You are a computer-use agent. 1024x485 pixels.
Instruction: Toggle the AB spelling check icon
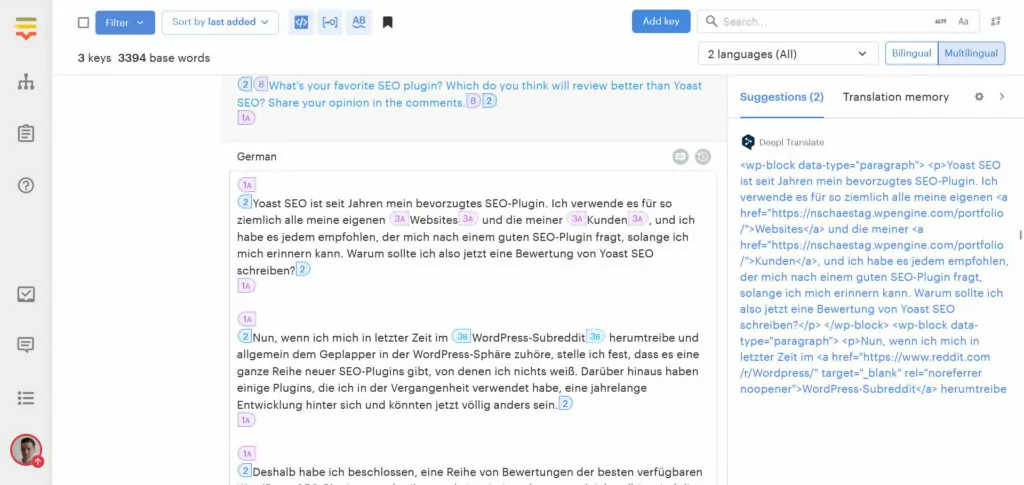click(359, 22)
